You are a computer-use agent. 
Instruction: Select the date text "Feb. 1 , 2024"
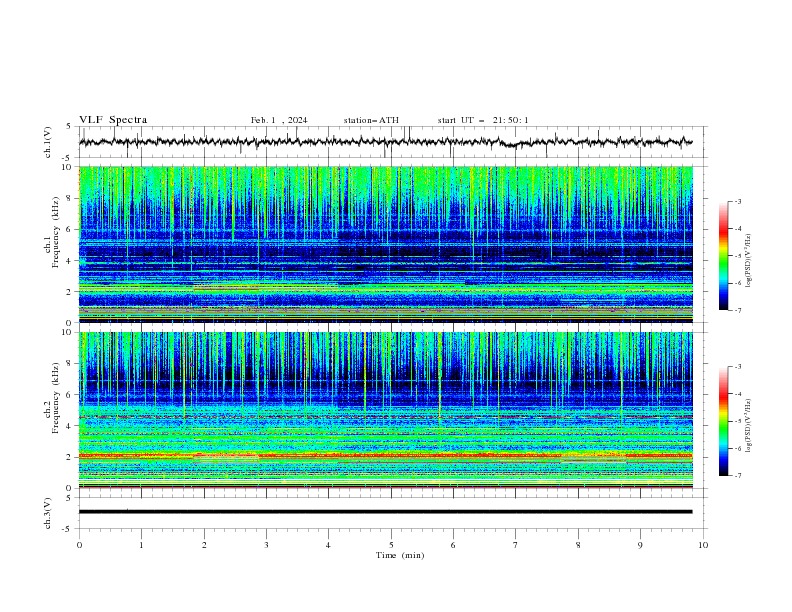pyautogui.click(x=279, y=120)
